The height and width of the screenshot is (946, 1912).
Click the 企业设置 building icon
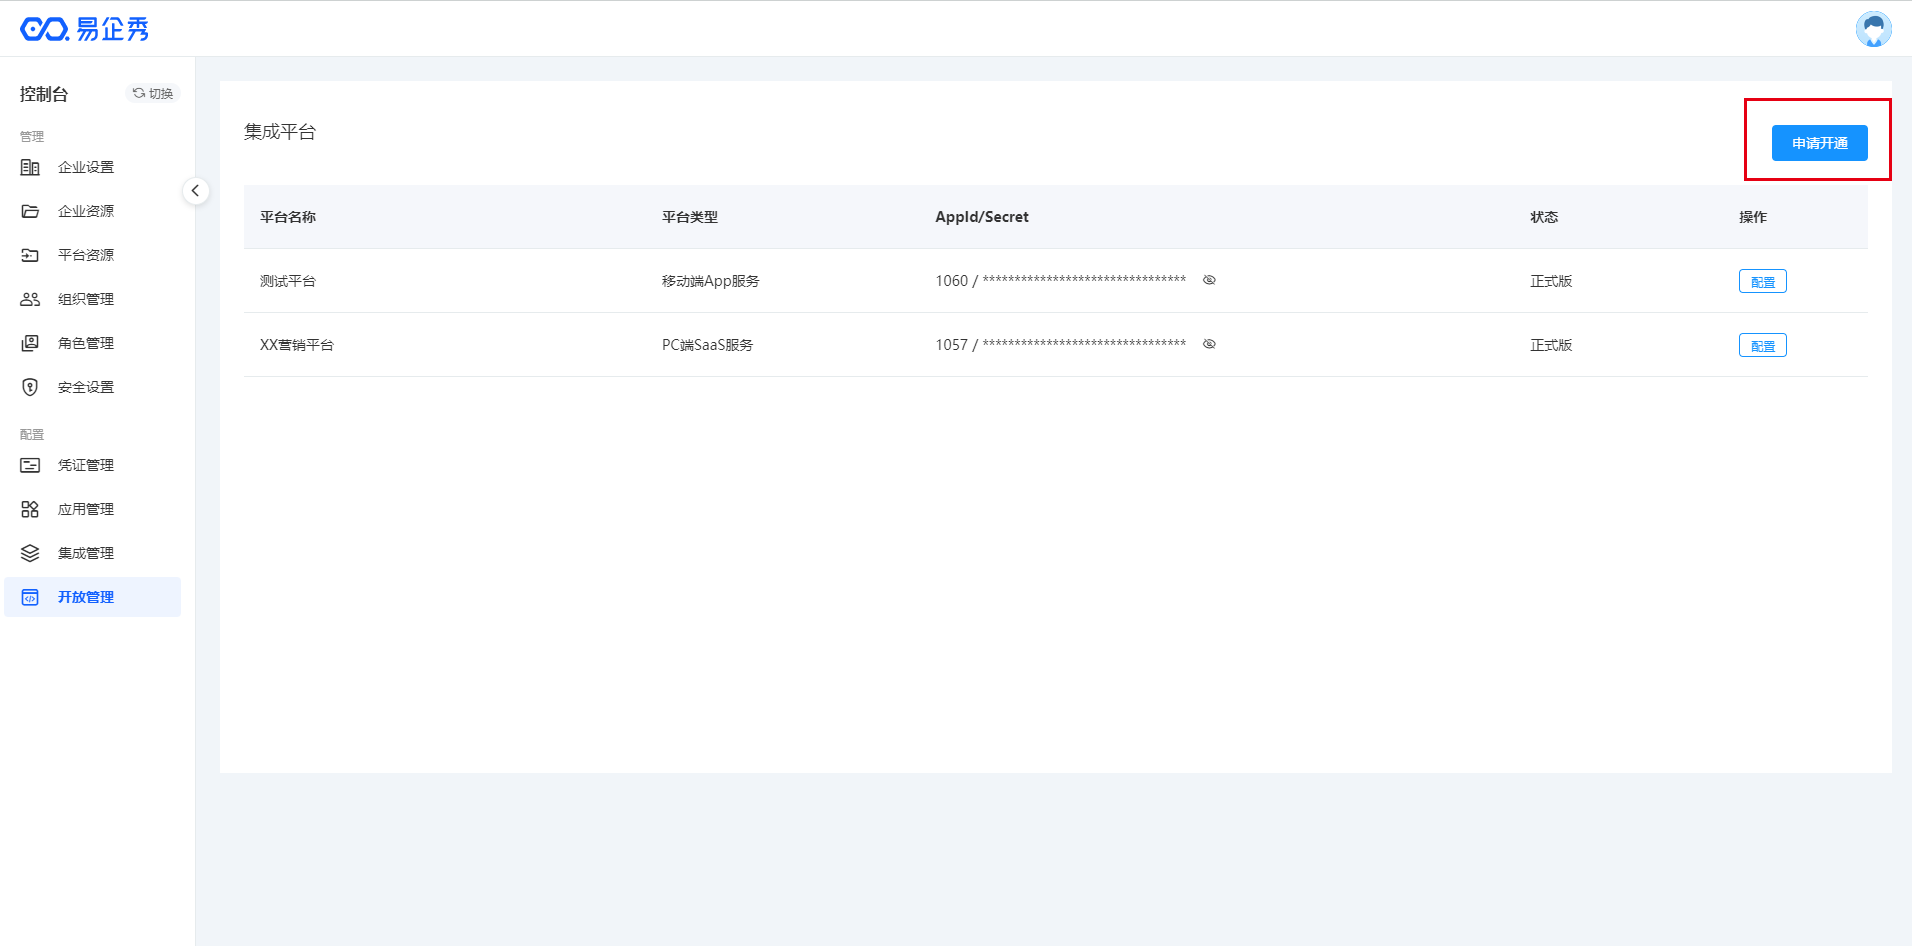click(30, 167)
